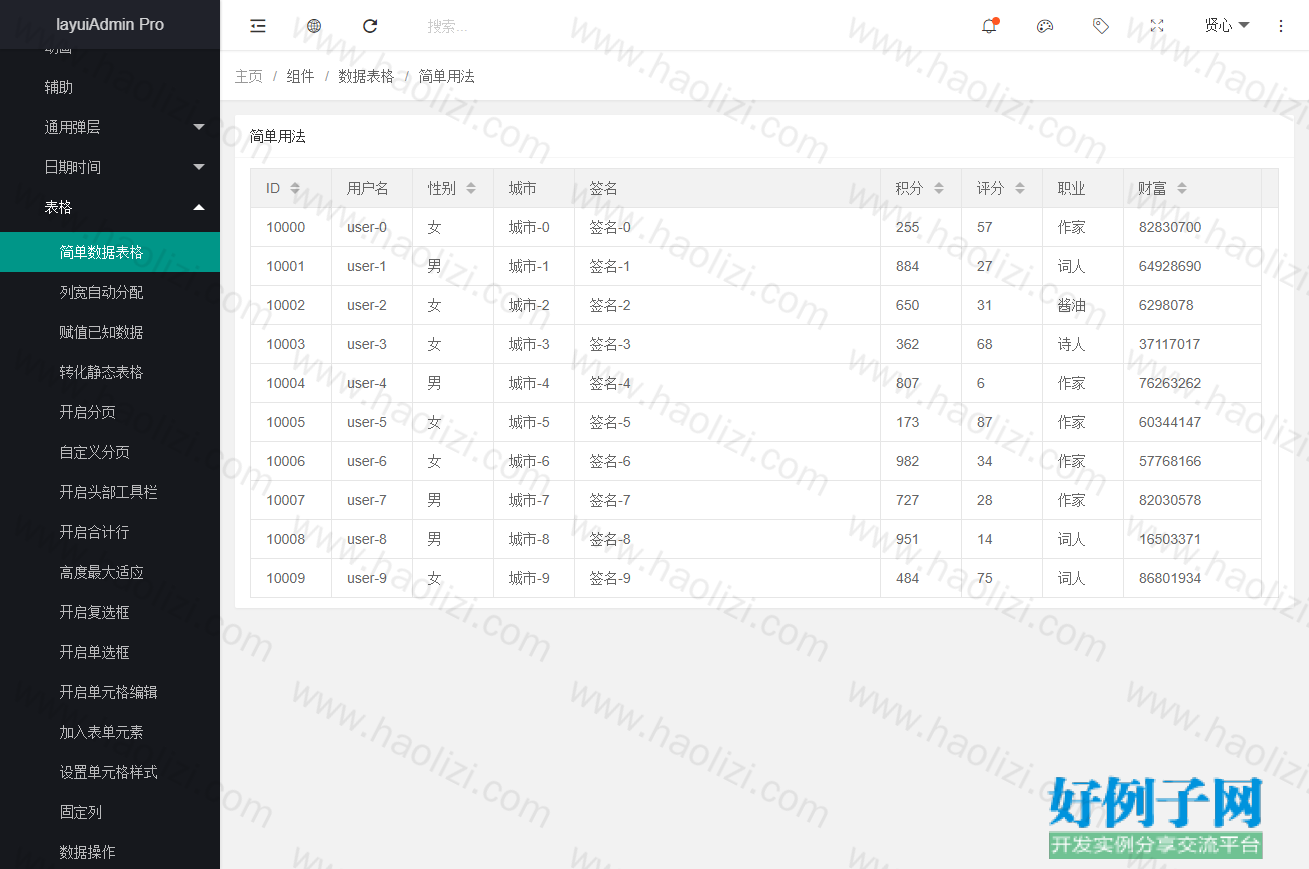Select the 财富 value 86801934
This screenshot has height=869, width=1309.
click(x=1192, y=578)
